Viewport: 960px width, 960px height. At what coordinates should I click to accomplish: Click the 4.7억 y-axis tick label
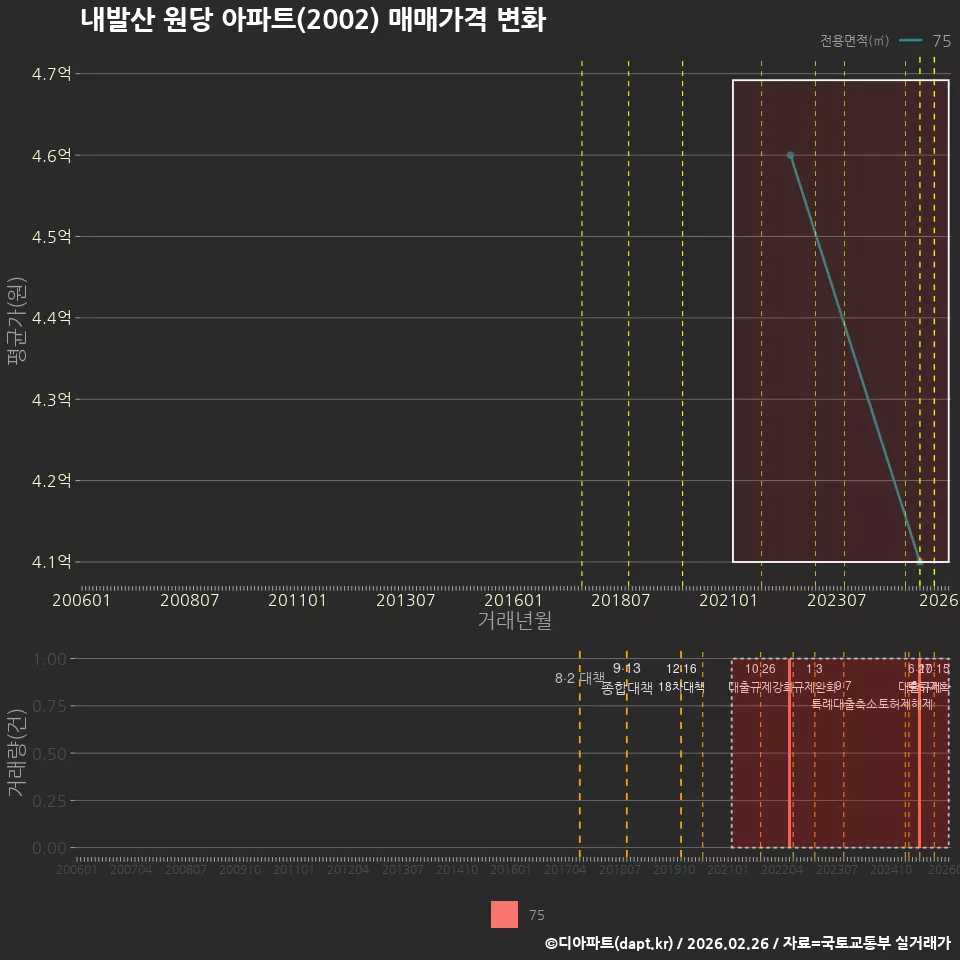click(51, 74)
